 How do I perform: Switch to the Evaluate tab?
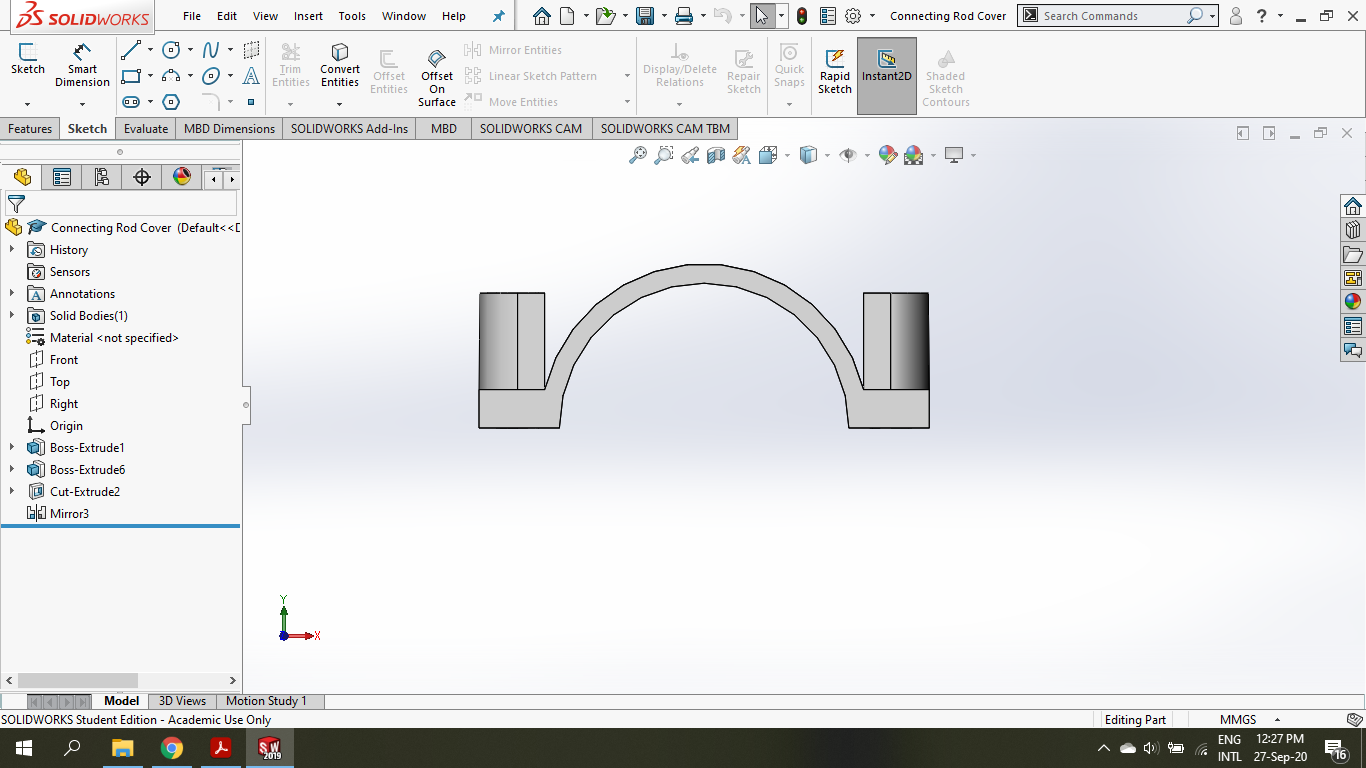click(x=145, y=128)
